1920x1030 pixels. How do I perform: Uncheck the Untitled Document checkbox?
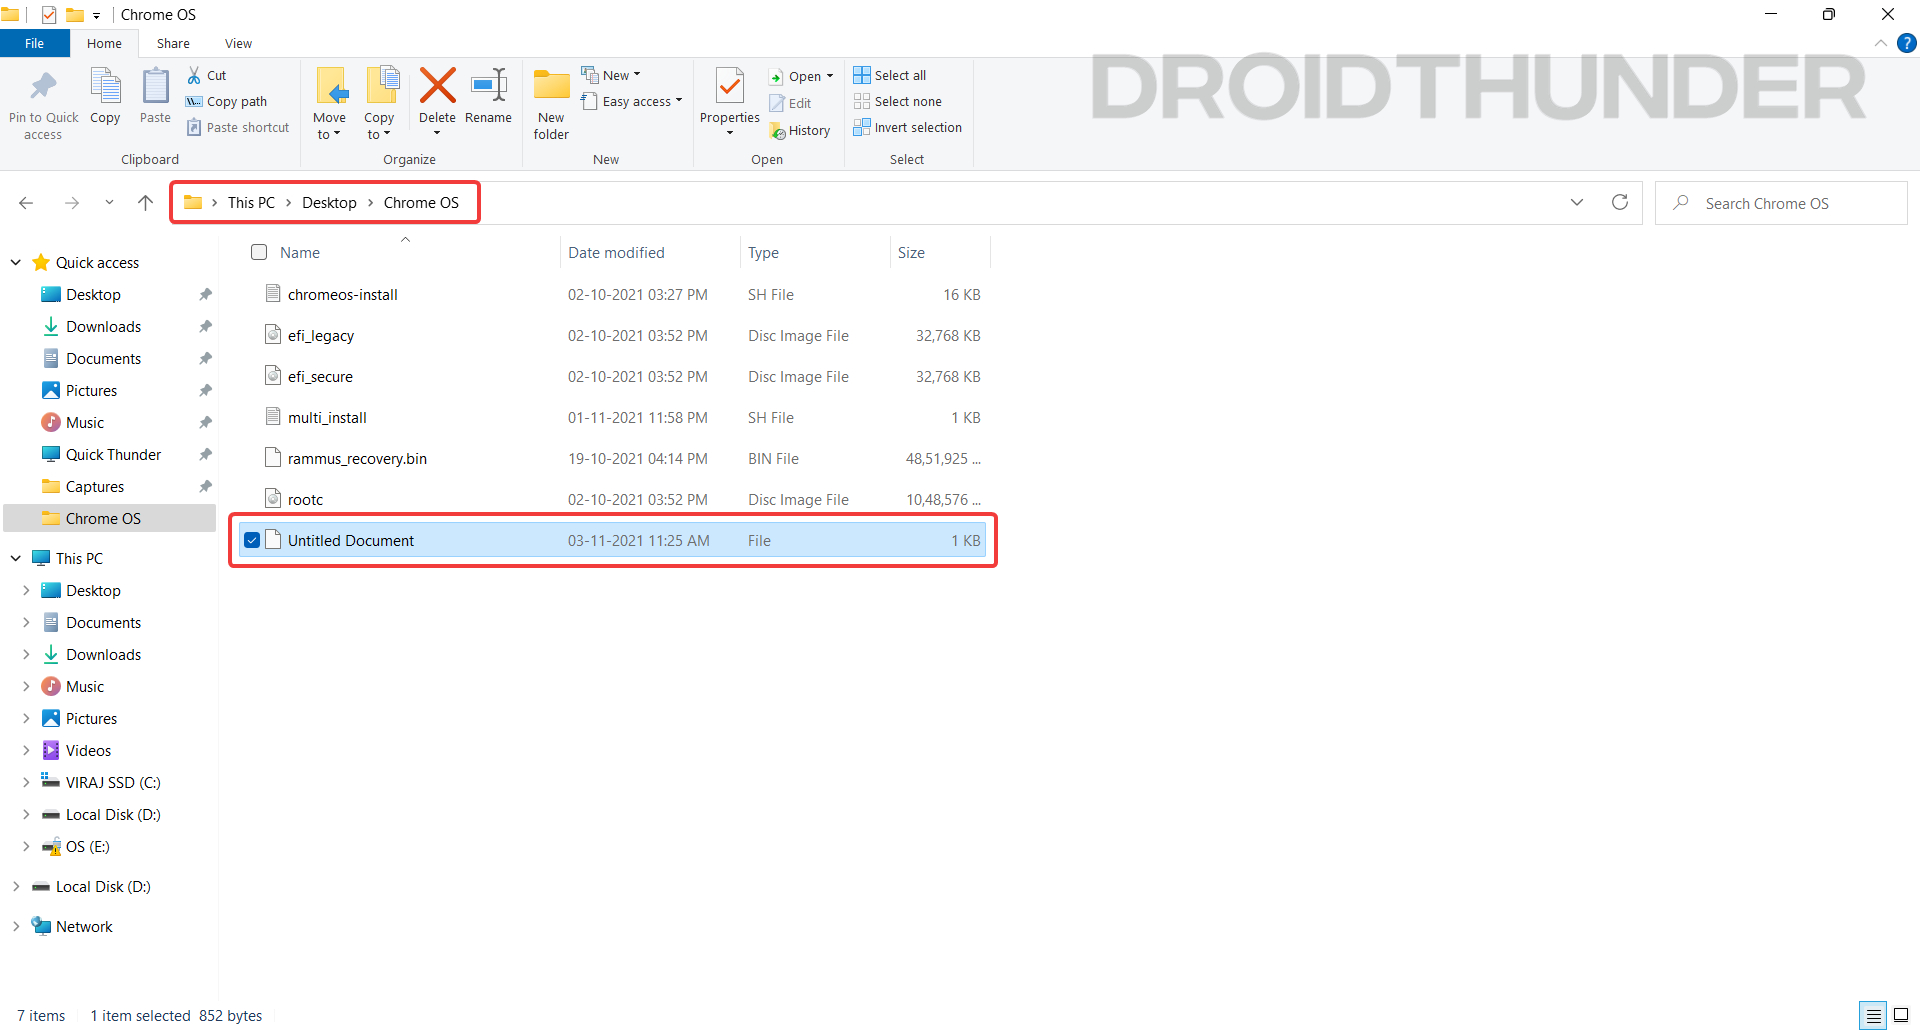pyautogui.click(x=252, y=540)
